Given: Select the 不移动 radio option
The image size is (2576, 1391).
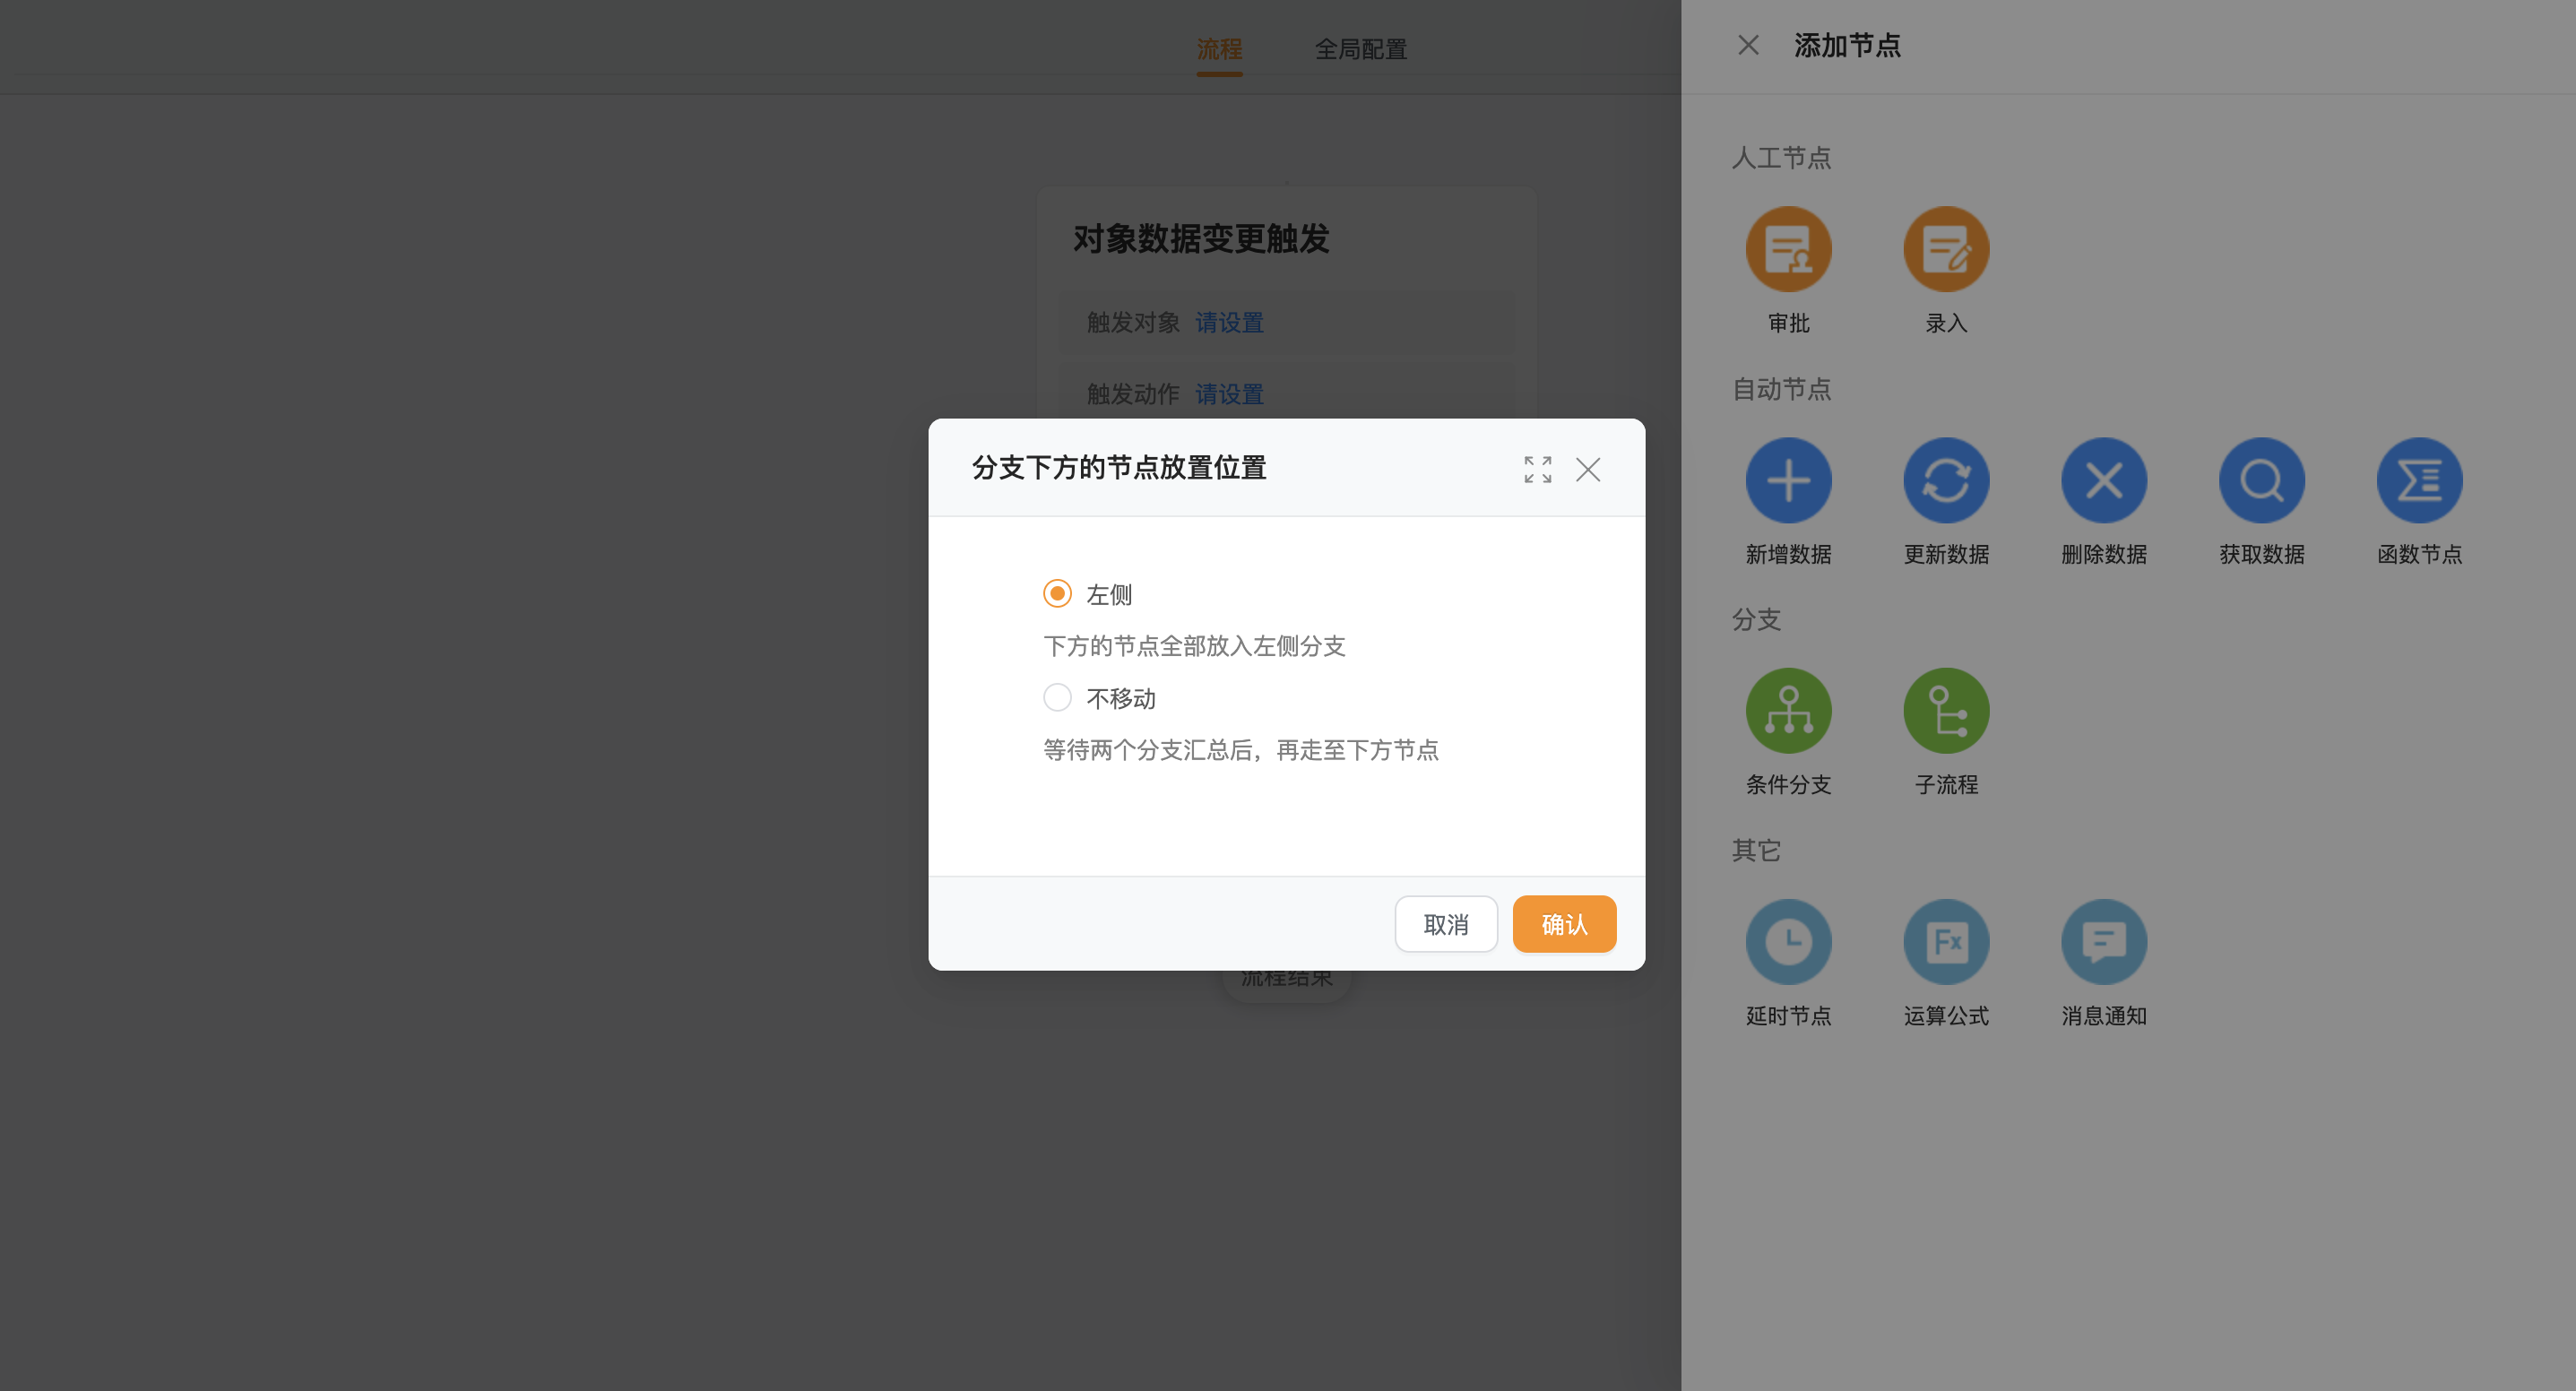Looking at the screenshot, I should (x=1057, y=698).
